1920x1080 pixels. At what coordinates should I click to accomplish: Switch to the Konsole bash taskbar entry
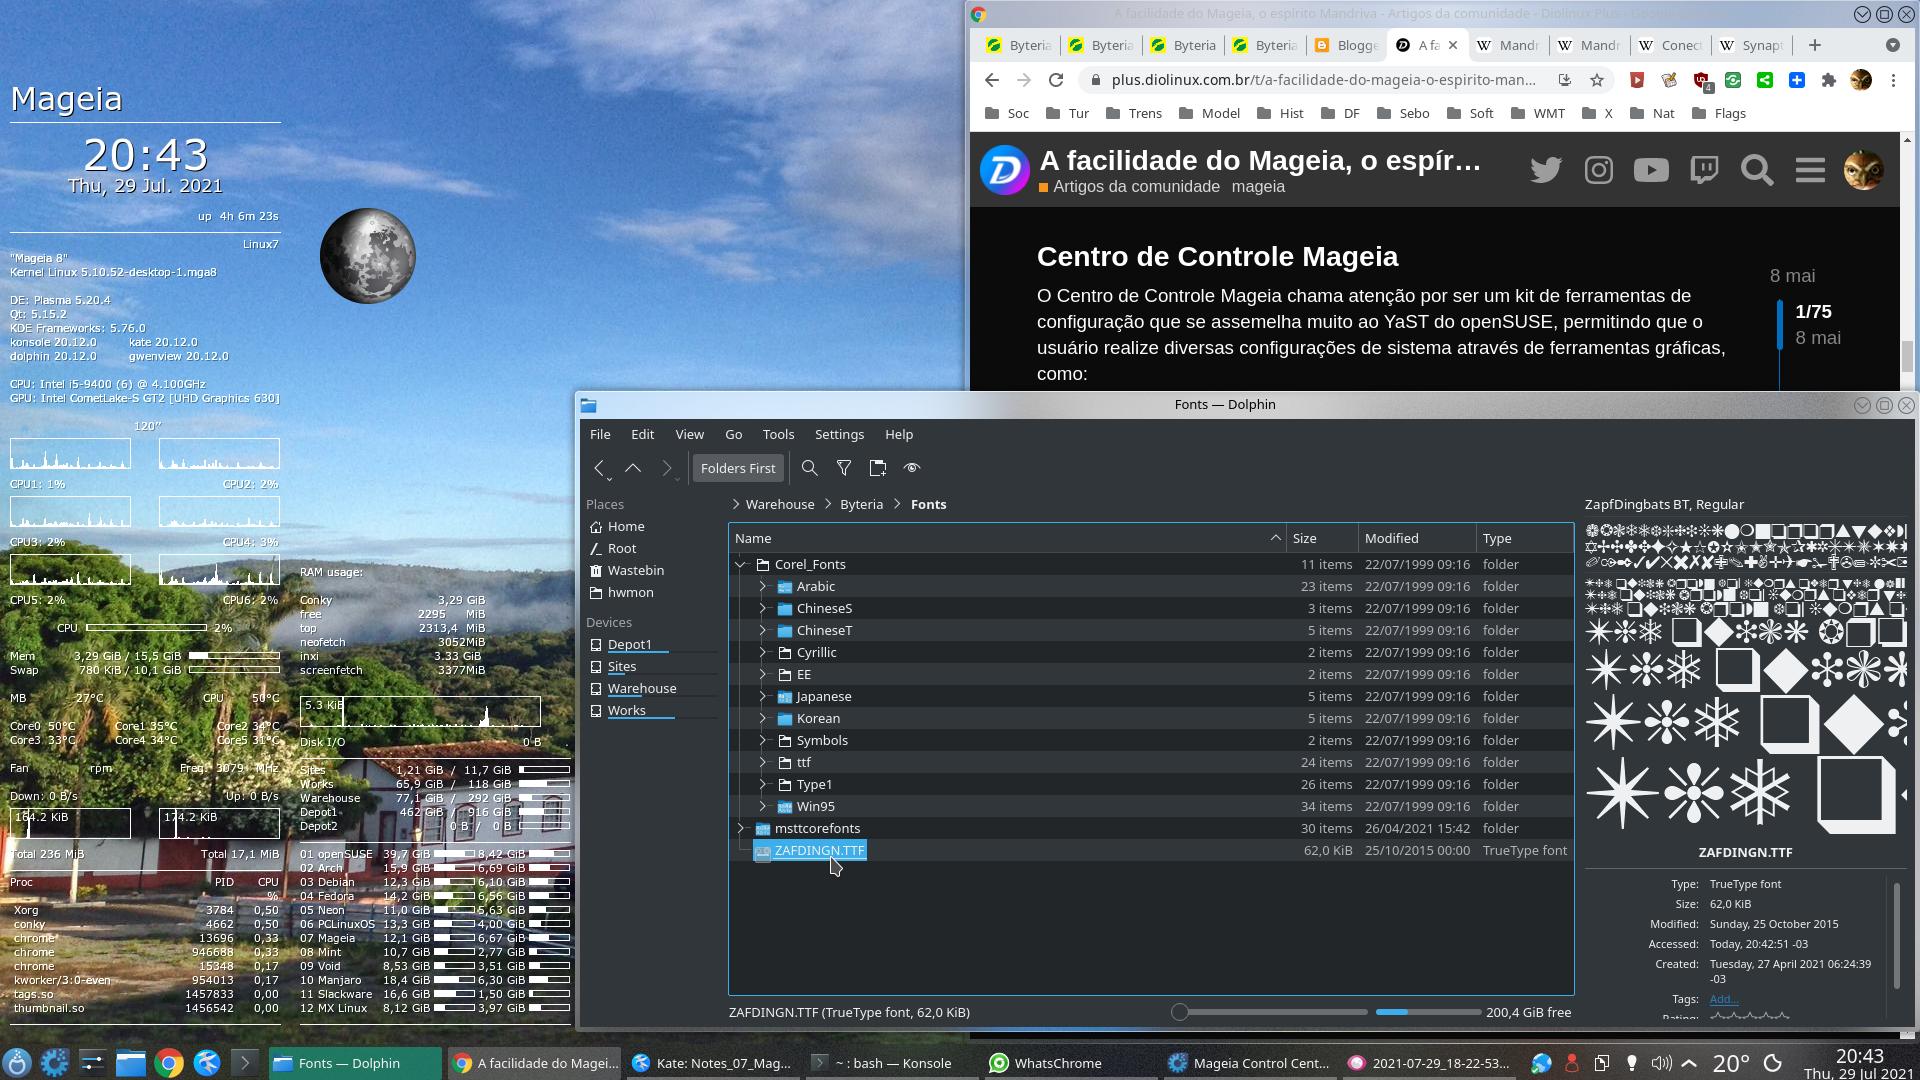point(888,1063)
